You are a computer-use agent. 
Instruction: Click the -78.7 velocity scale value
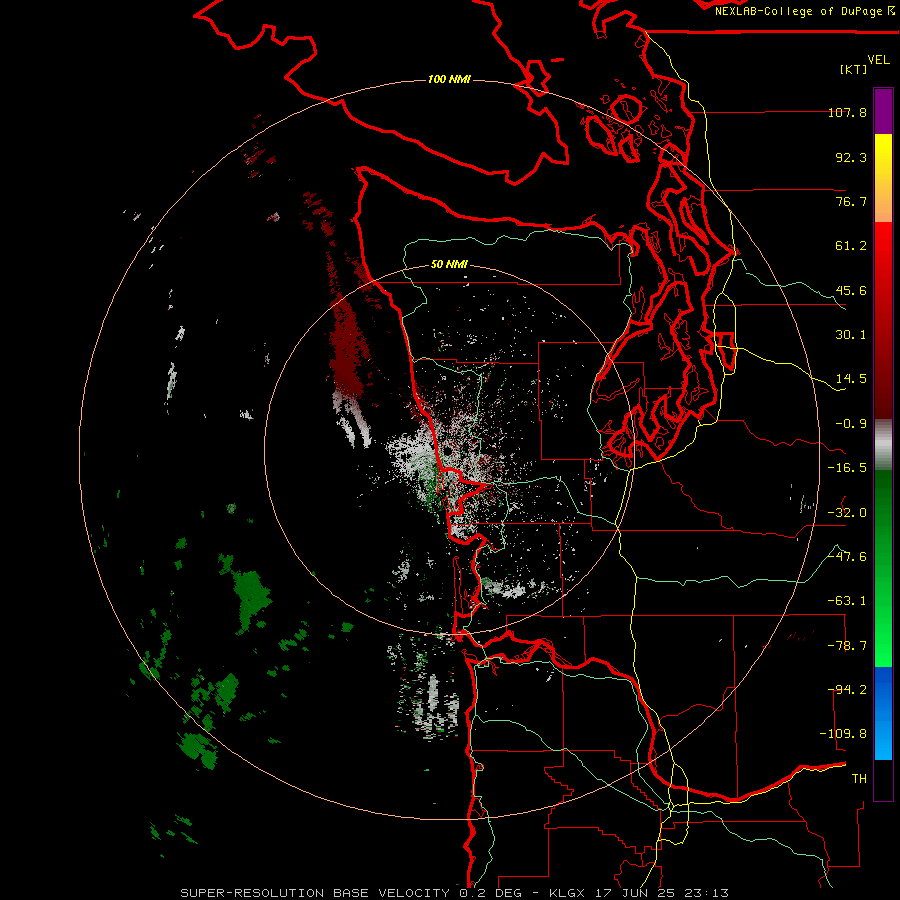coord(847,646)
